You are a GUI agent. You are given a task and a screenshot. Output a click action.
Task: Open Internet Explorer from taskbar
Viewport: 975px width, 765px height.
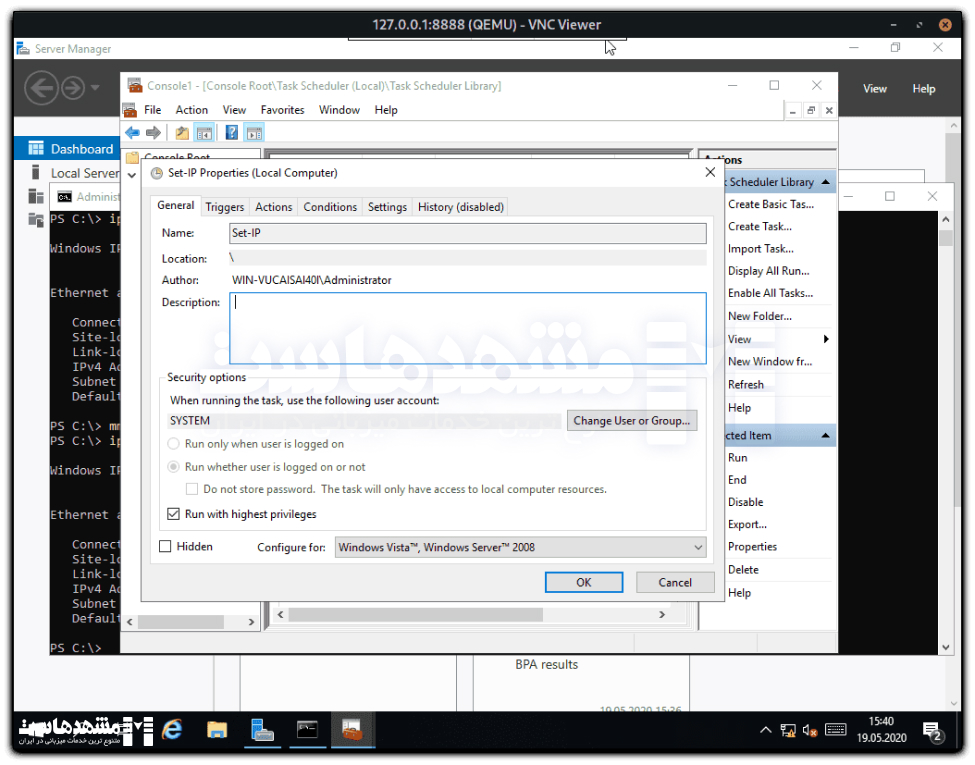(172, 731)
